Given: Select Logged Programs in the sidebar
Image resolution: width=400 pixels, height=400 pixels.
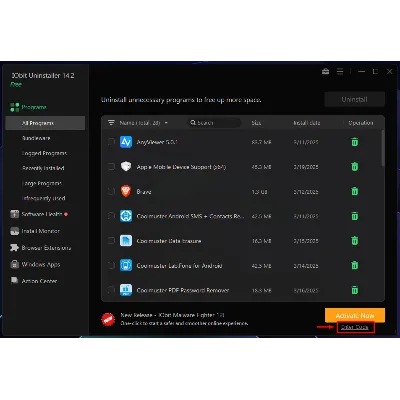Looking at the screenshot, I should [x=44, y=153].
